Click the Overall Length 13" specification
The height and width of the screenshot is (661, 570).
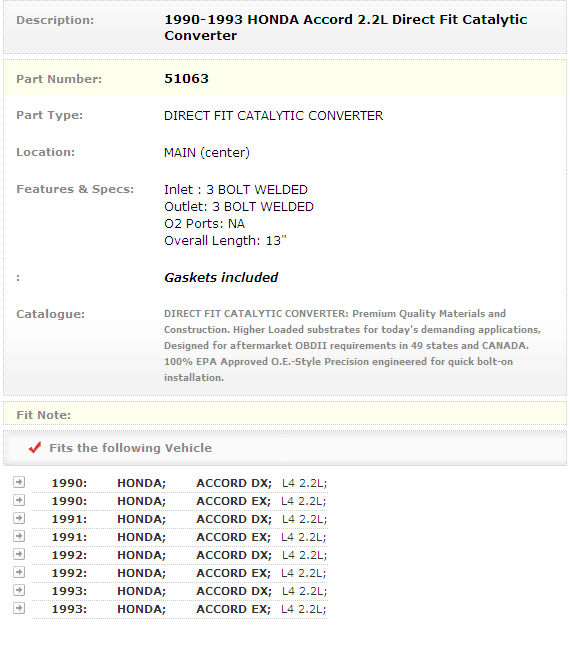(225, 241)
